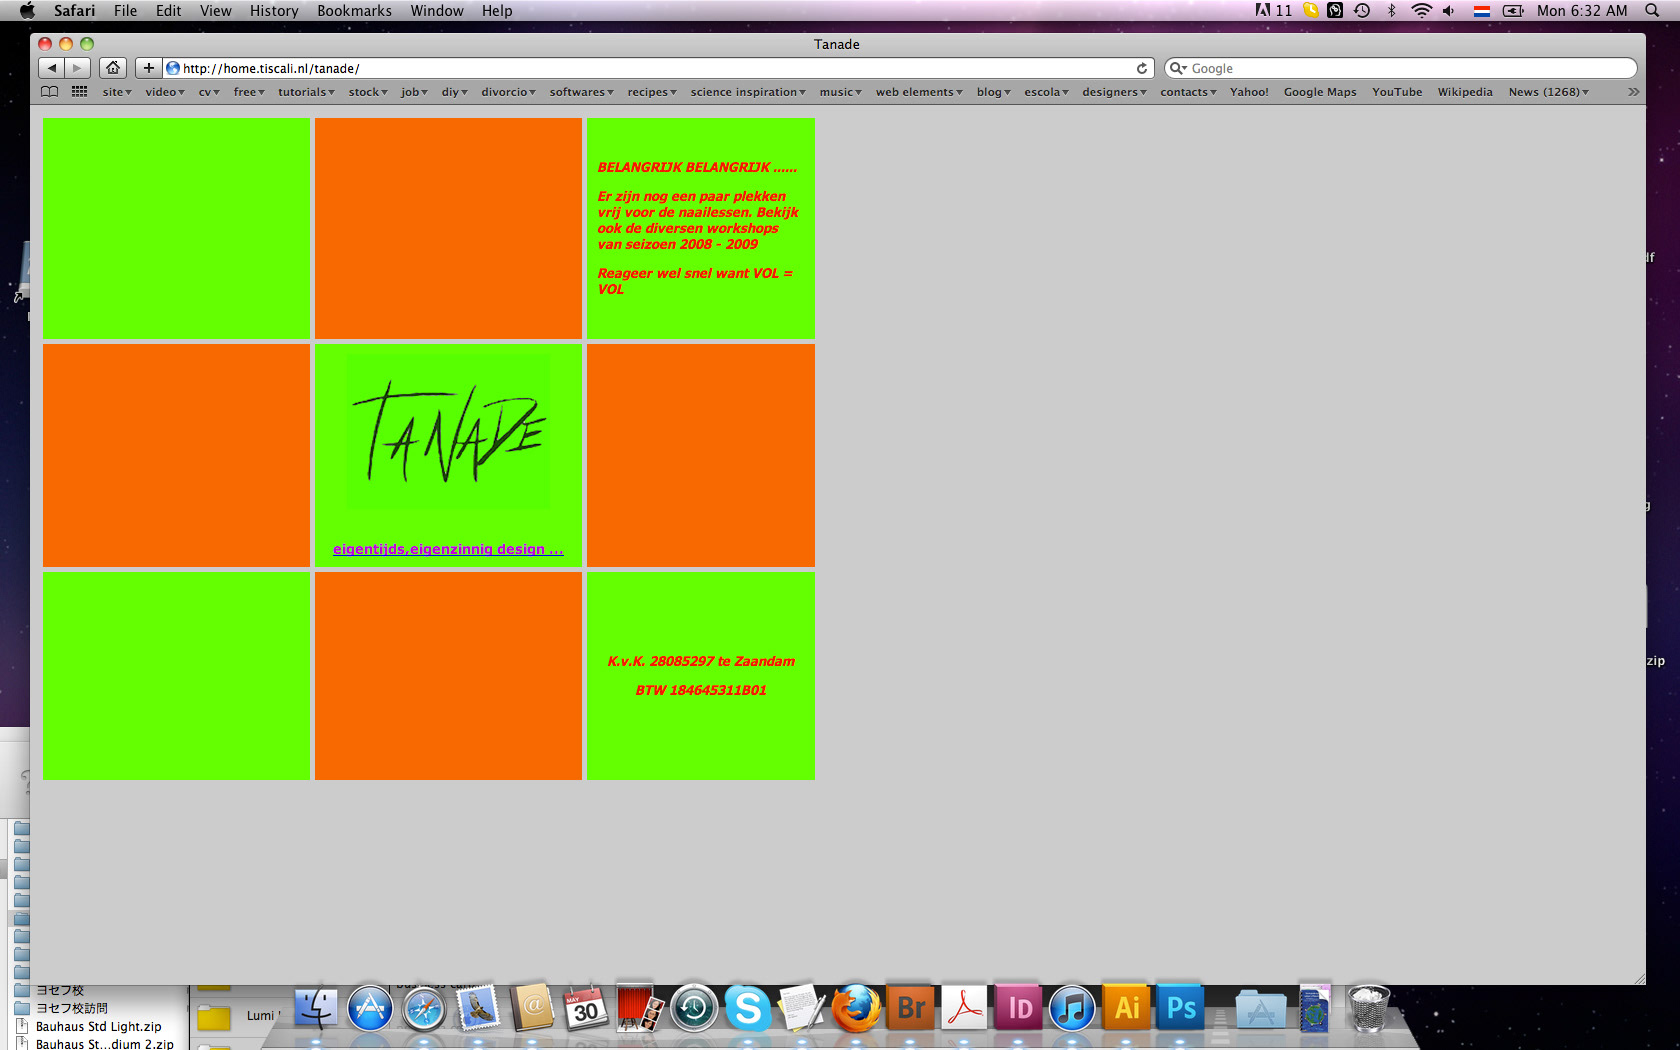
Task: Go back with the Safari back arrow
Action: [x=52, y=68]
